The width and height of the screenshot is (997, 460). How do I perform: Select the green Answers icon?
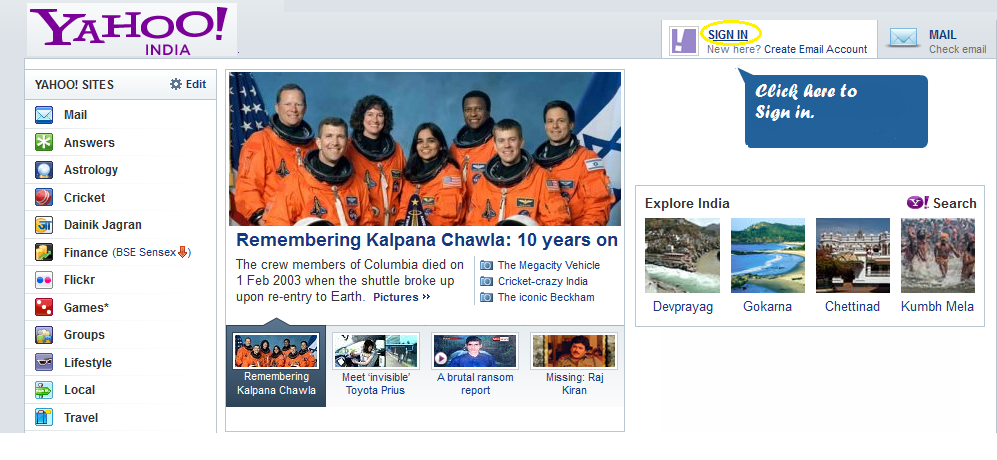pos(44,143)
